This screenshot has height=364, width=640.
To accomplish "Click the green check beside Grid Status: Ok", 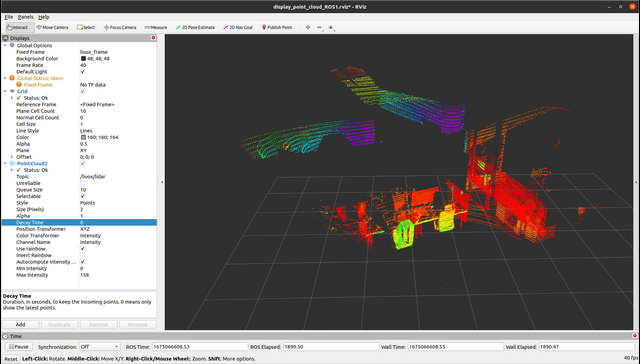I will tap(19, 98).
